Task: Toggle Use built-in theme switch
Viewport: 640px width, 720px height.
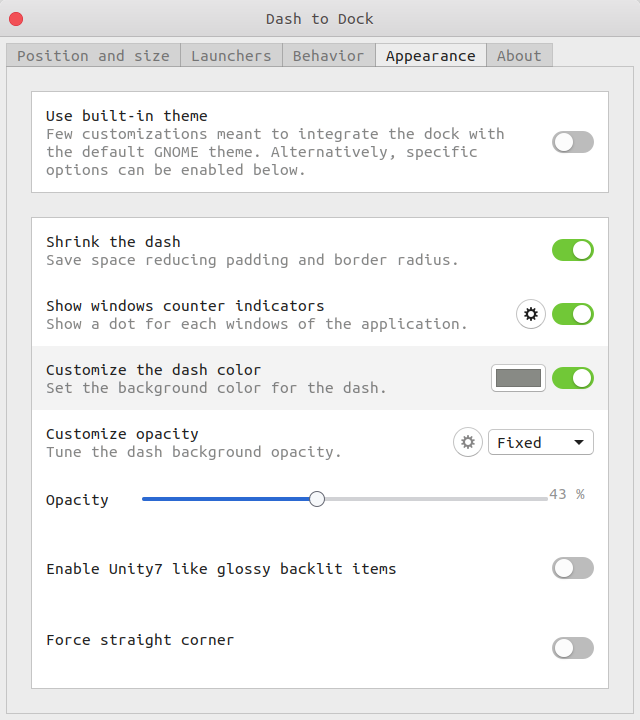Action: pyautogui.click(x=573, y=142)
